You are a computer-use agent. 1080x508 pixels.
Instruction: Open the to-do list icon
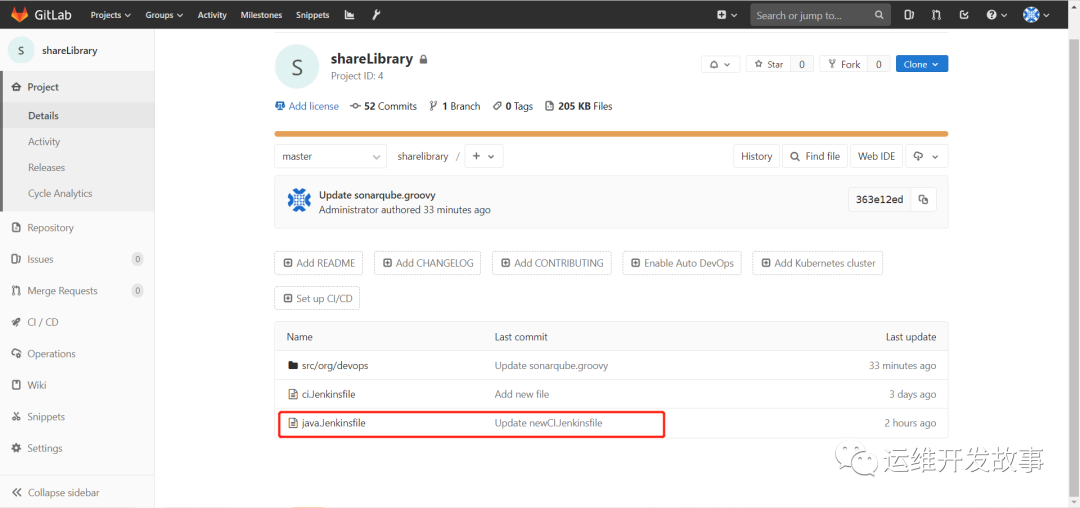pyautogui.click(x=964, y=14)
